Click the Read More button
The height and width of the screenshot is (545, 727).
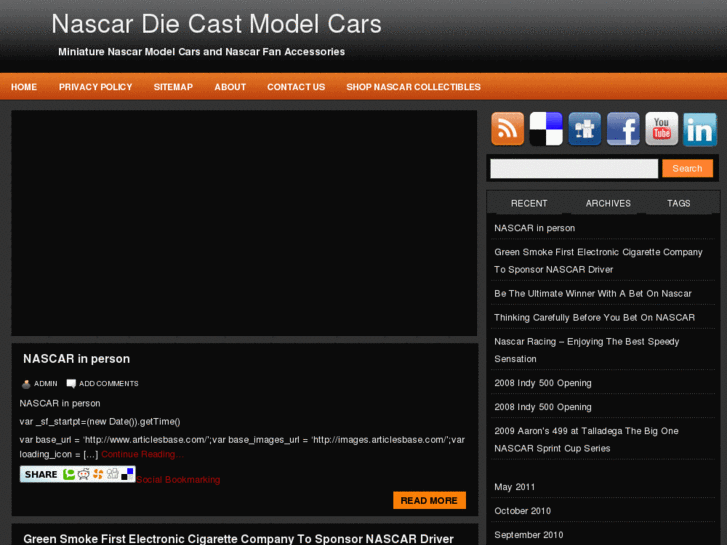(x=429, y=500)
